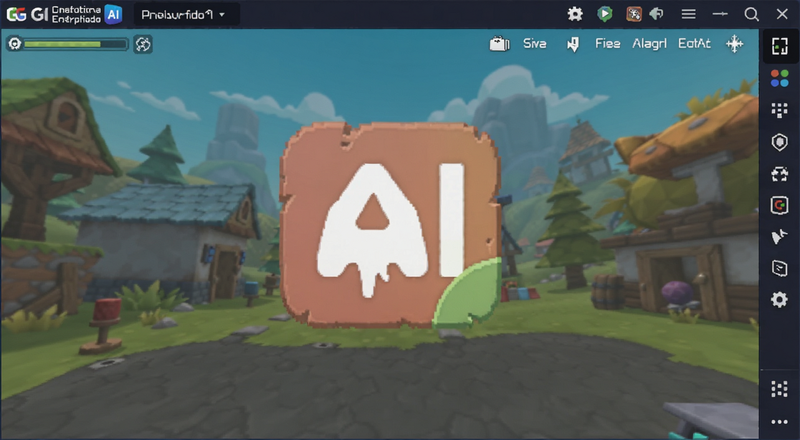Select the Siva menu item
Viewport: 800px width, 440px height.
click(x=535, y=44)
